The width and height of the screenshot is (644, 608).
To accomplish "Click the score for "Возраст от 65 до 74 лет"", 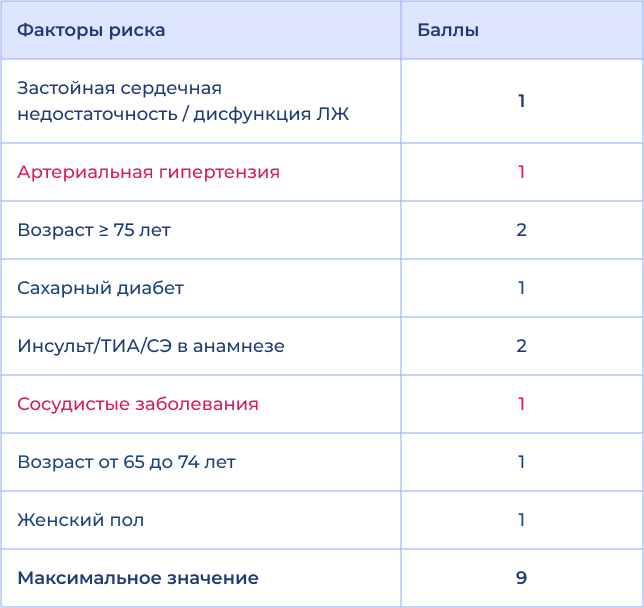I will pos(521,462).
